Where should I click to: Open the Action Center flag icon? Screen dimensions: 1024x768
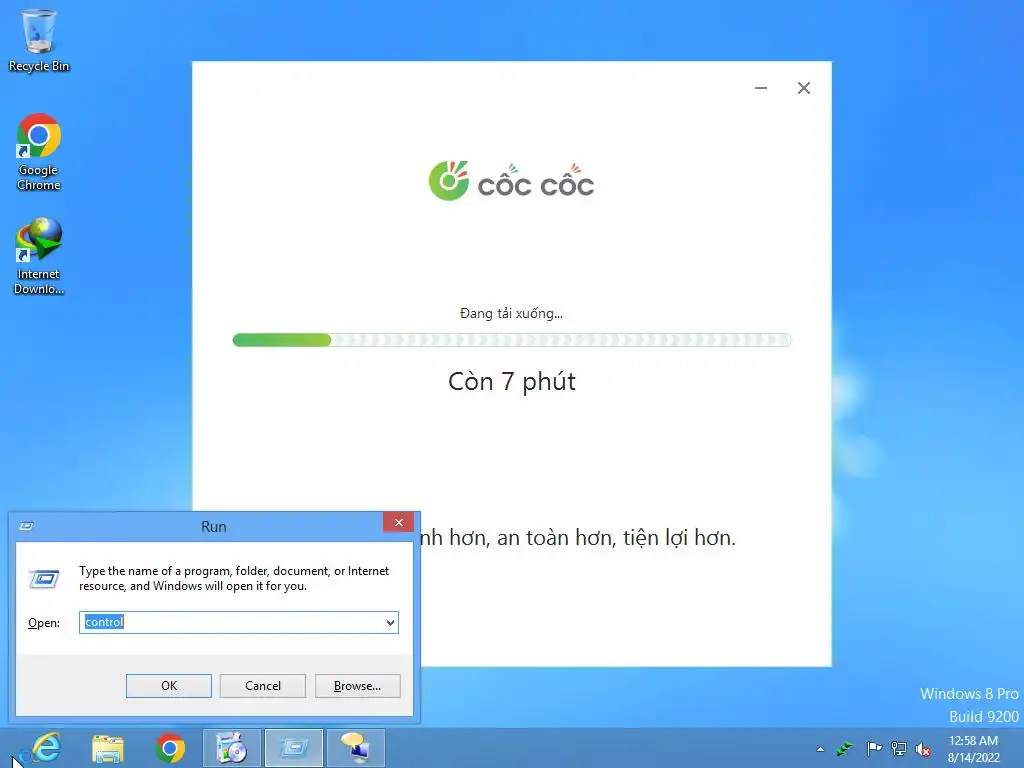874,748
